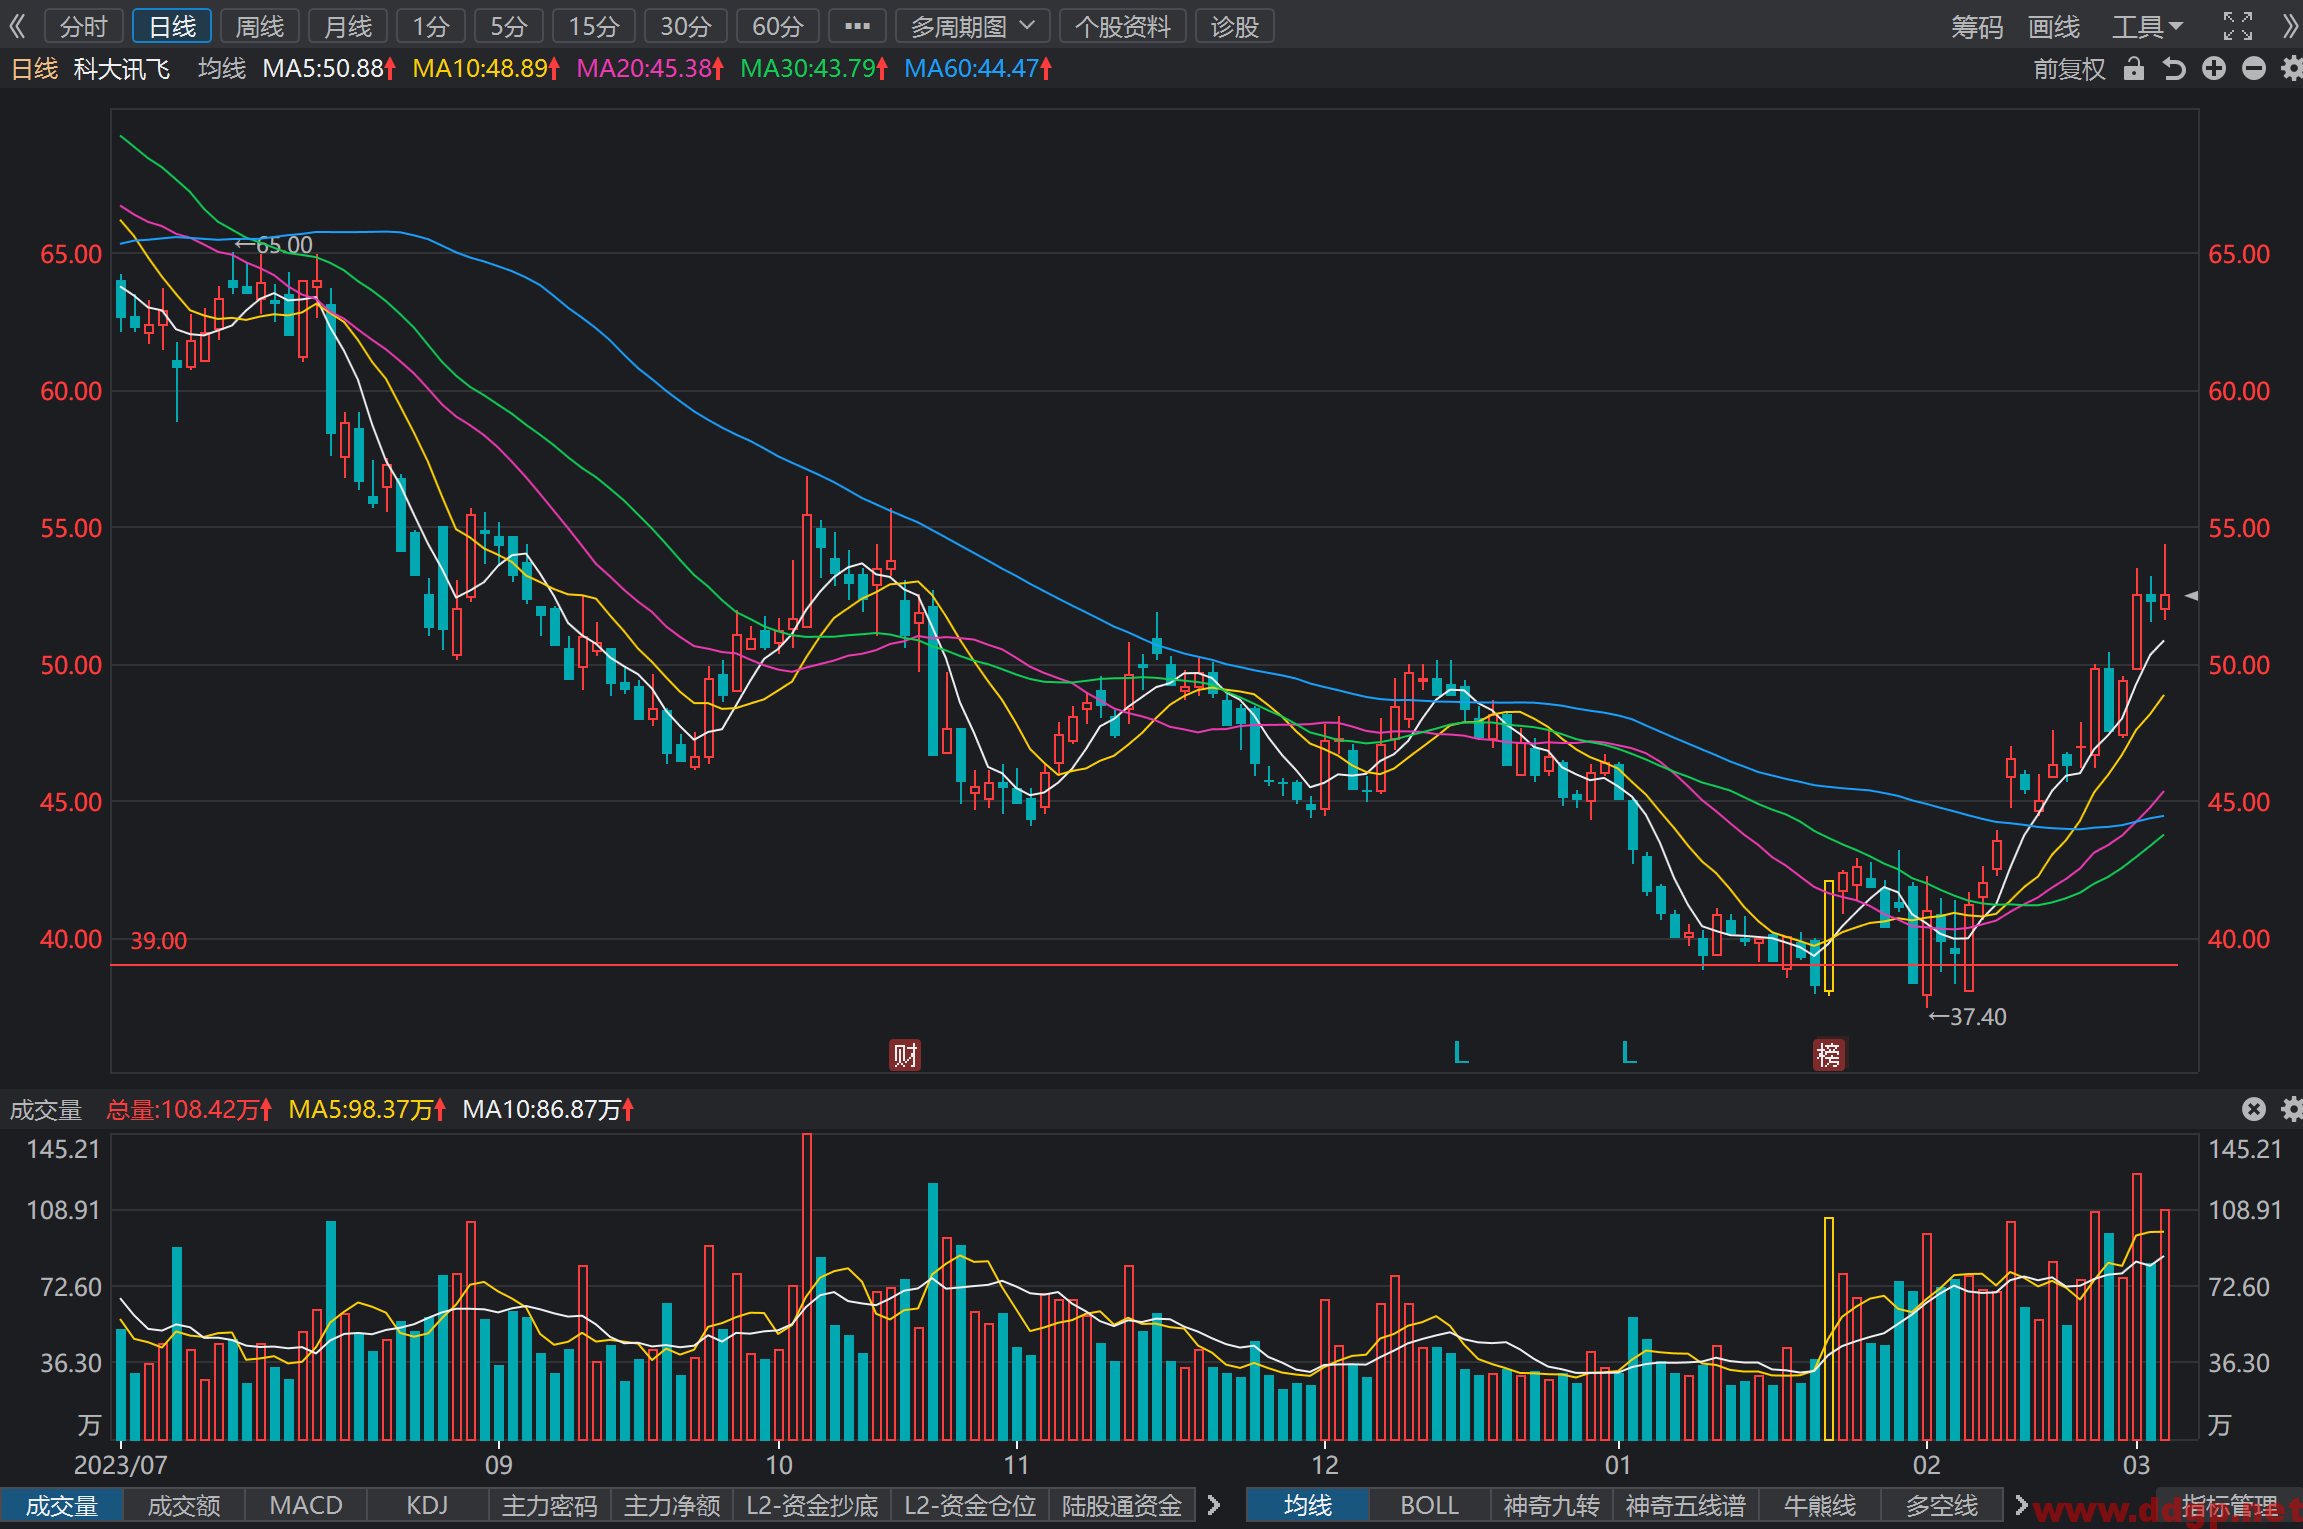
Task: Select 牛熊线 overlay
Action: [1820, 1505]
